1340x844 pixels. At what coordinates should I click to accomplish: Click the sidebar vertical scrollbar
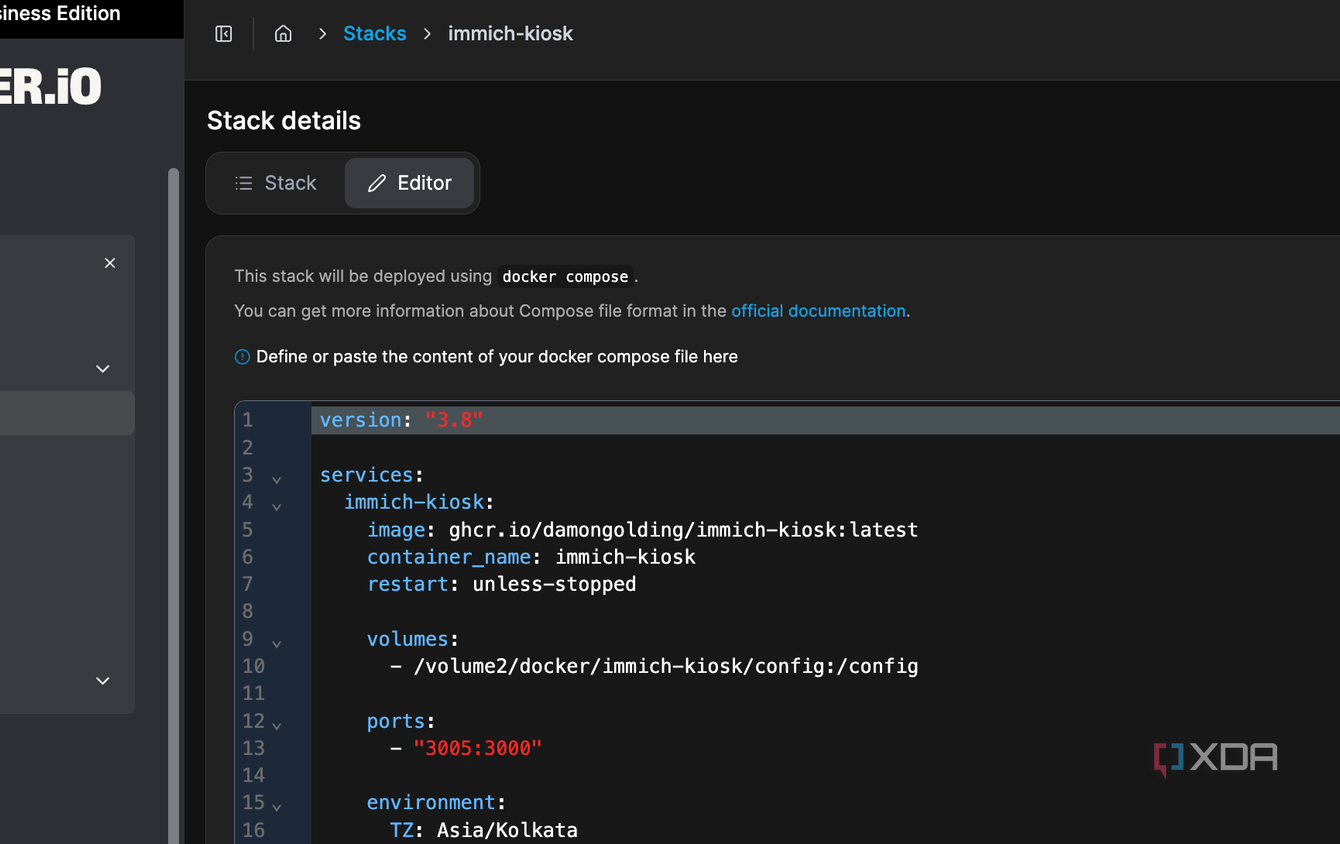pos(174,505)
